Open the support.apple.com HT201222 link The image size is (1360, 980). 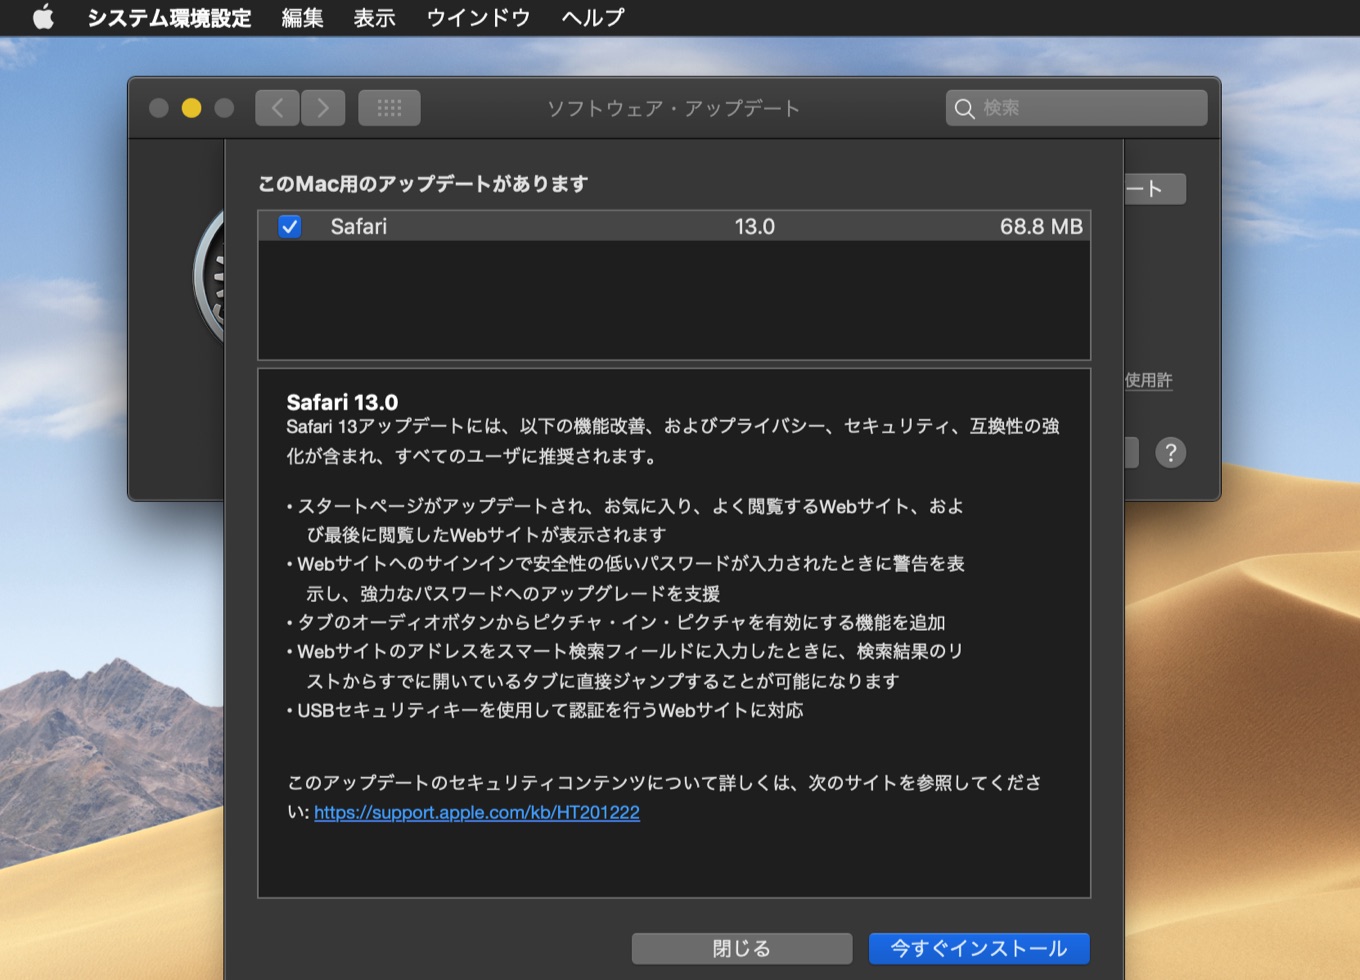(477, 812)
